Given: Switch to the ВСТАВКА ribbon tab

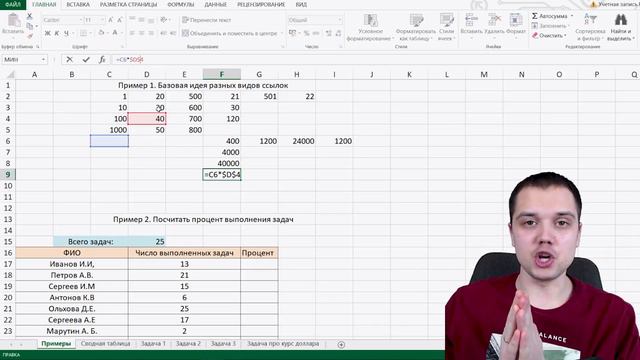Looking at the screenshot, I should pyautogui.click(x=78, y=4).
